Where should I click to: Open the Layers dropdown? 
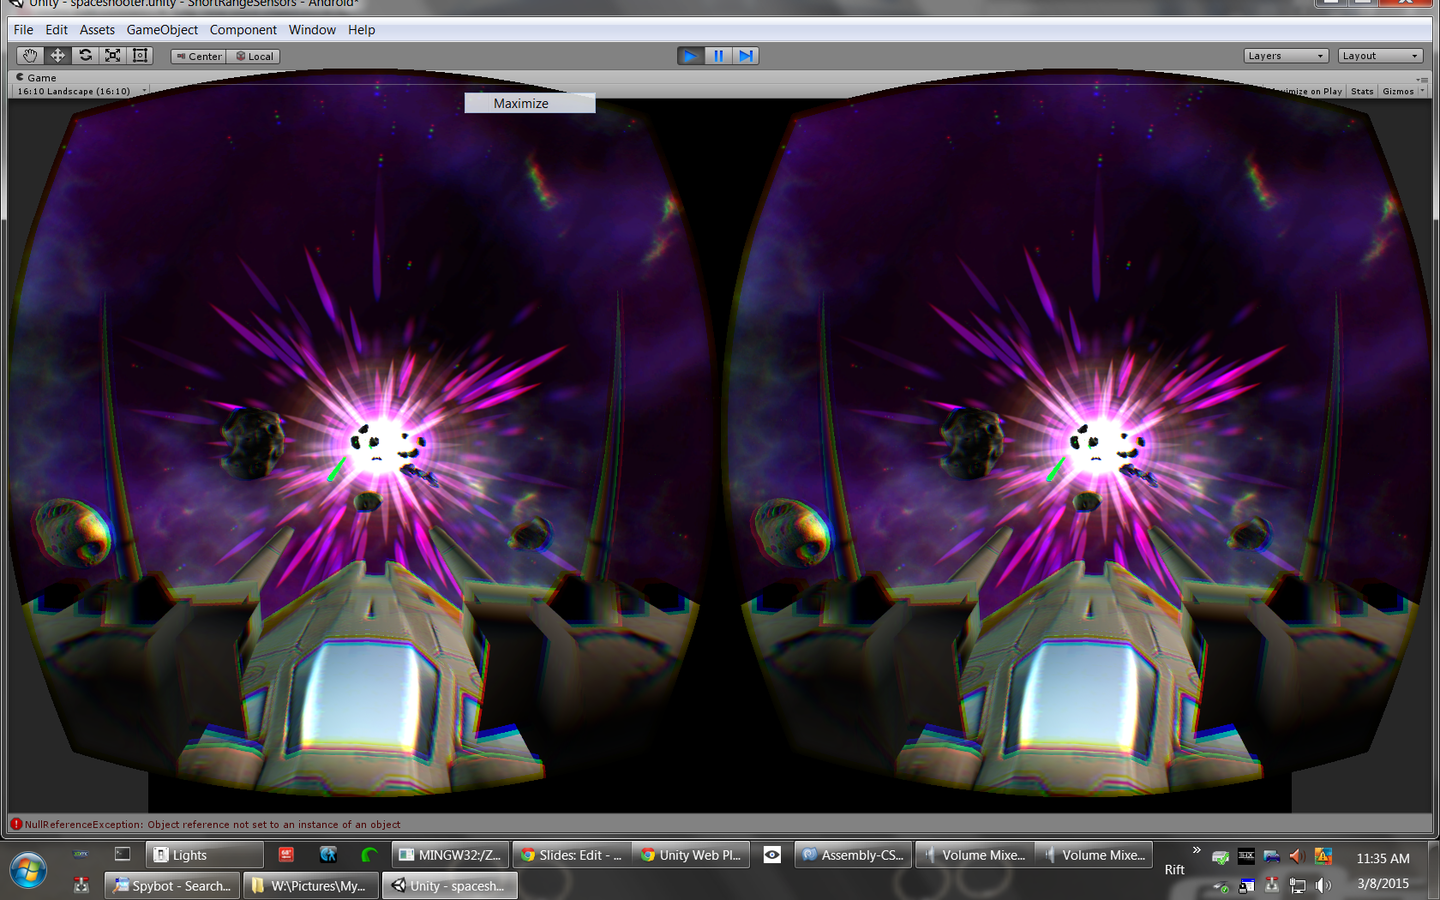pyautogui.click(x=1286, y=56)
